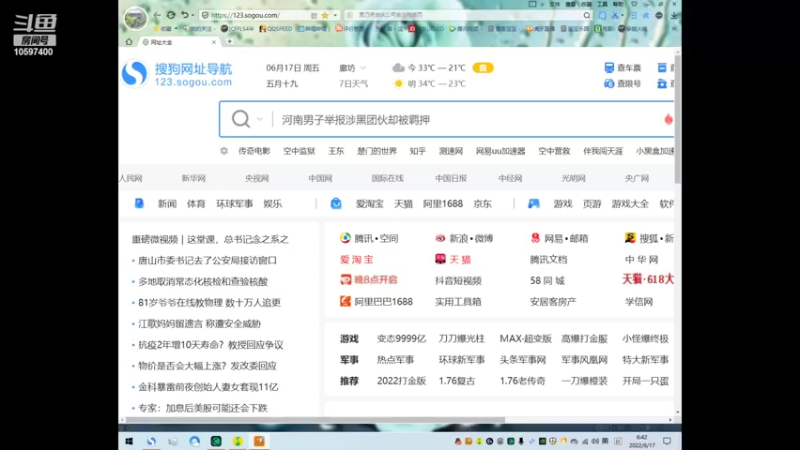Screen dimensions: 800x450
Task: Open 新浪•微博 site link
Action: click(464, 238)
